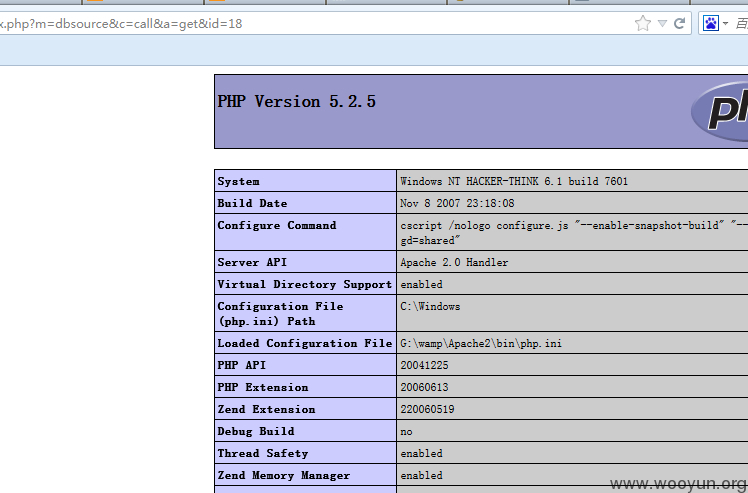Select 'enabled' value for Zend Memory Manager
The width and height of the screenshot is (748, 493).
(x=421, y=475)
